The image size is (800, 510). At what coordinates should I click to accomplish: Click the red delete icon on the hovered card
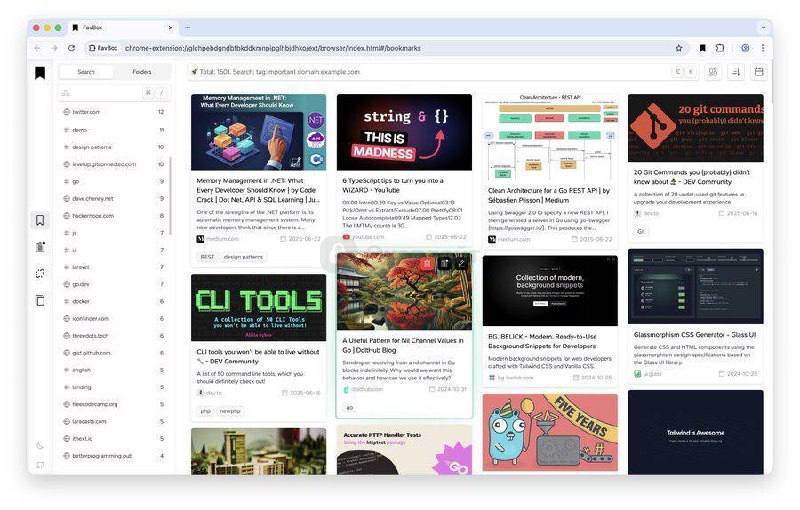[x=429, y=263]
